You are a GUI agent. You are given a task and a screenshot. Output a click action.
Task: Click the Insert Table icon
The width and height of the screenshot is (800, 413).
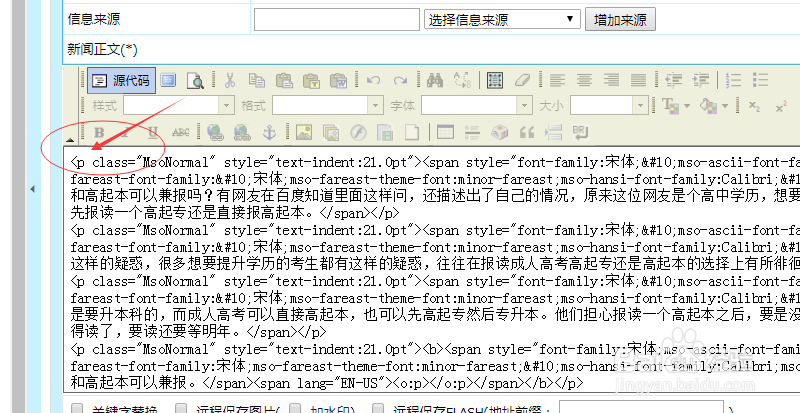(445, 132)
